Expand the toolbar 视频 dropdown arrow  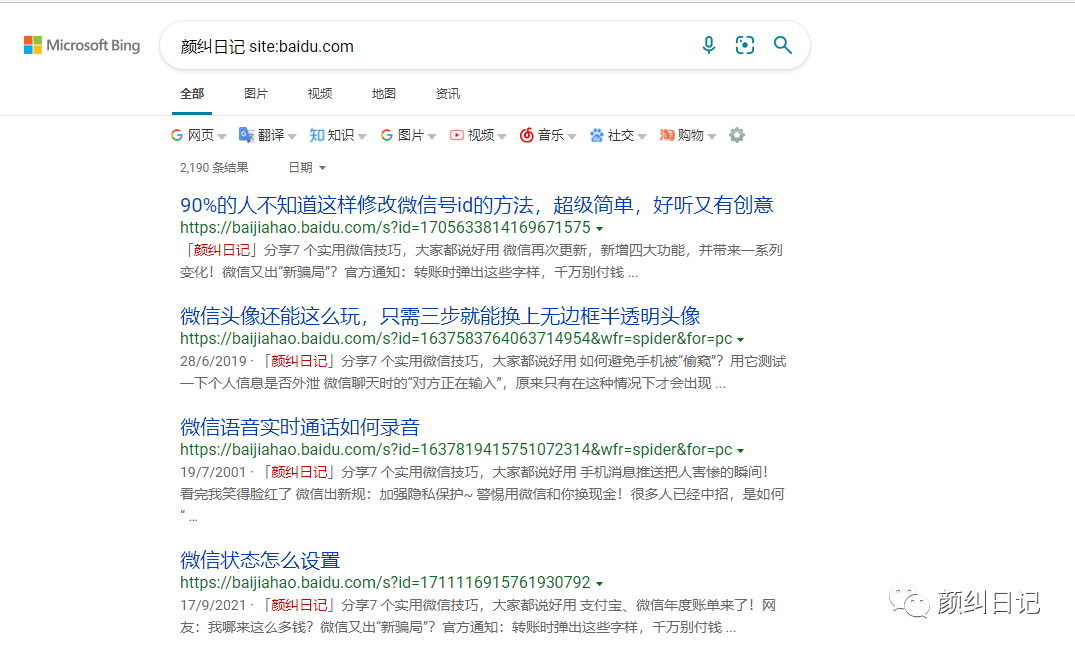pyautogui.click(x=502, y=136)
